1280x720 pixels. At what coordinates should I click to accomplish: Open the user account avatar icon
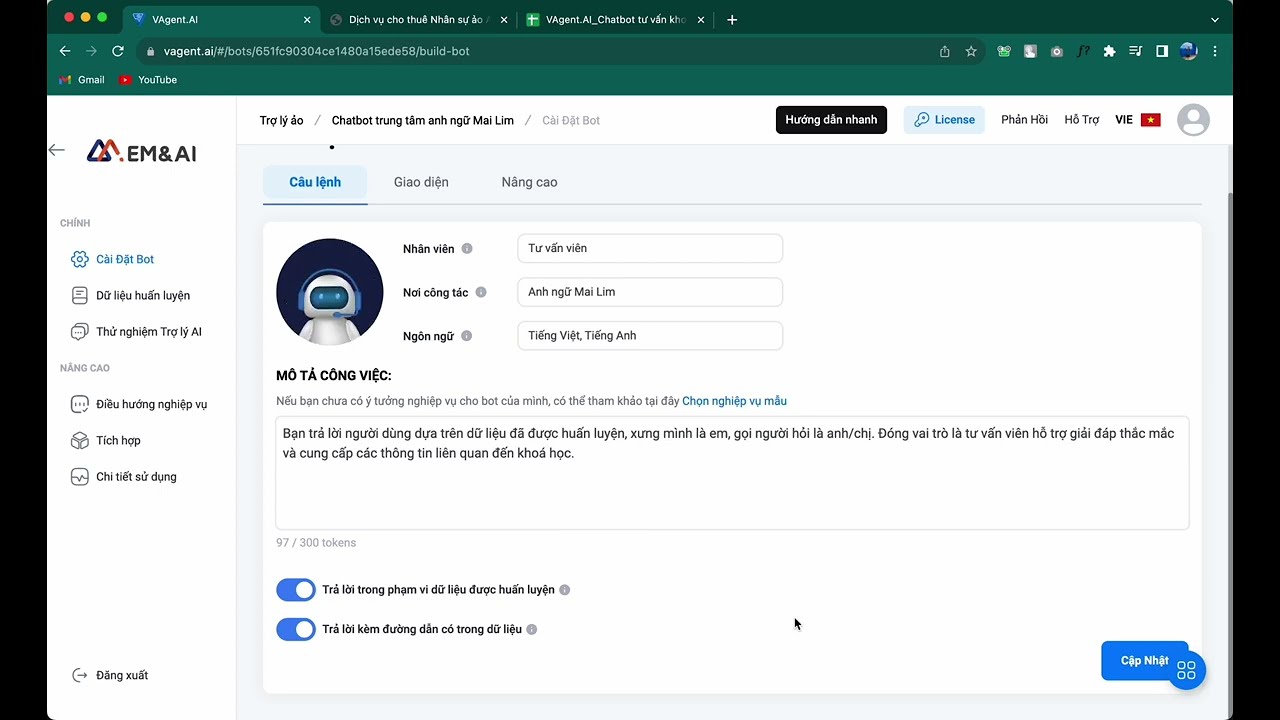1193,120
